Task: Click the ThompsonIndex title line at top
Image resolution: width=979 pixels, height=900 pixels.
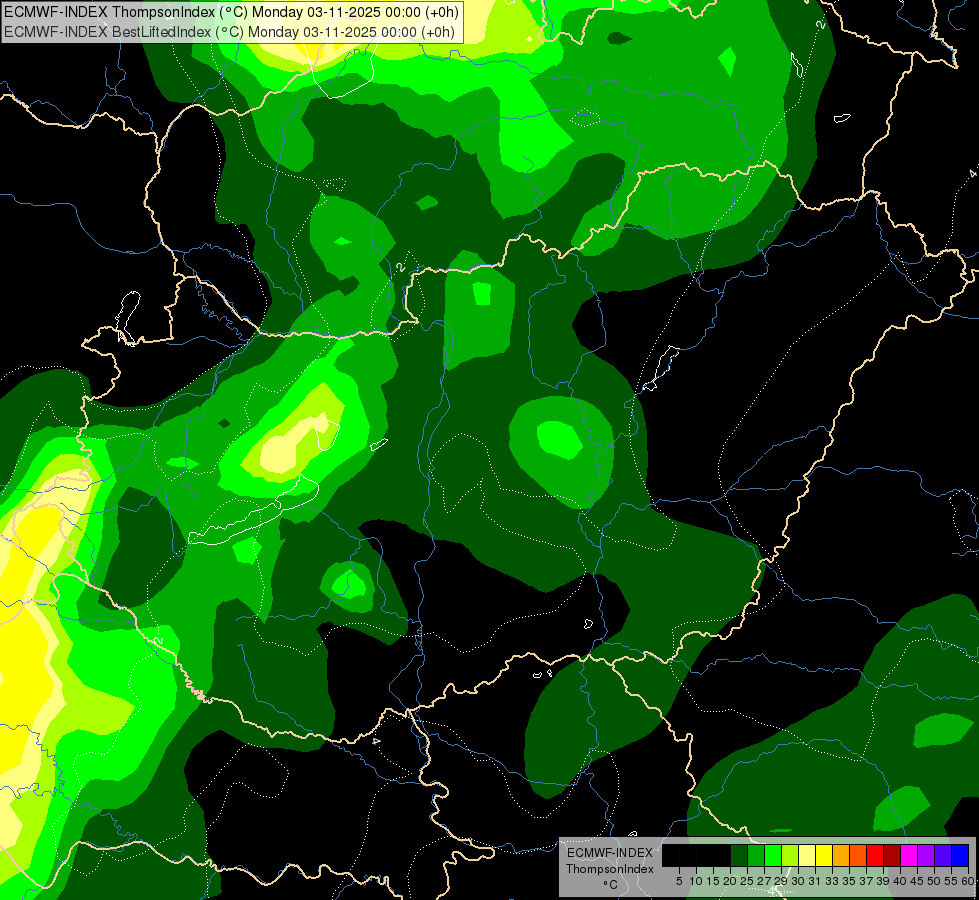Action: (232, 11)
